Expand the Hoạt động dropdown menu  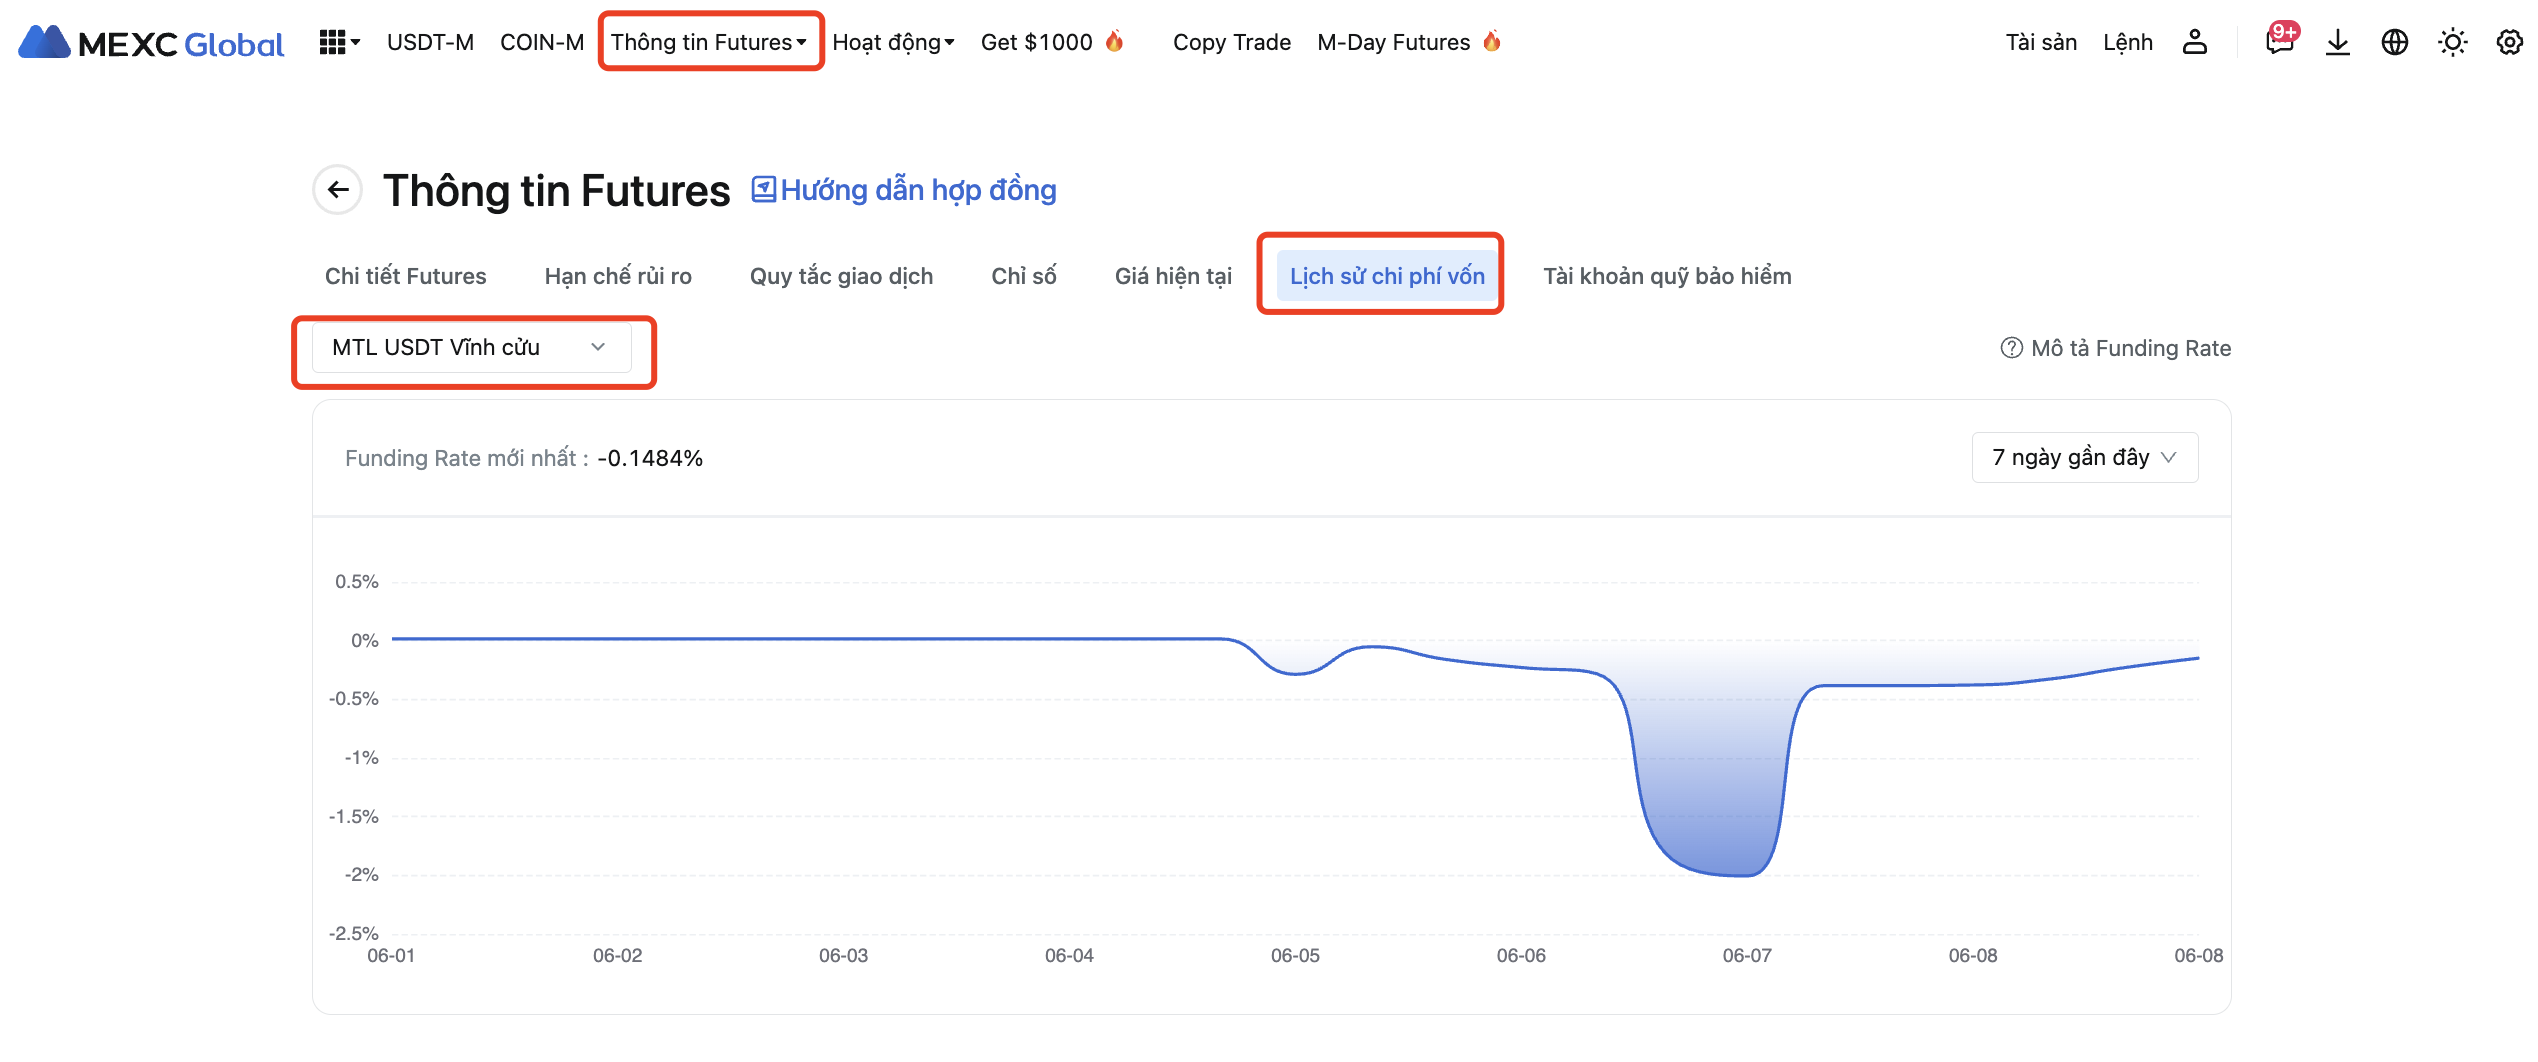(893, 42)
